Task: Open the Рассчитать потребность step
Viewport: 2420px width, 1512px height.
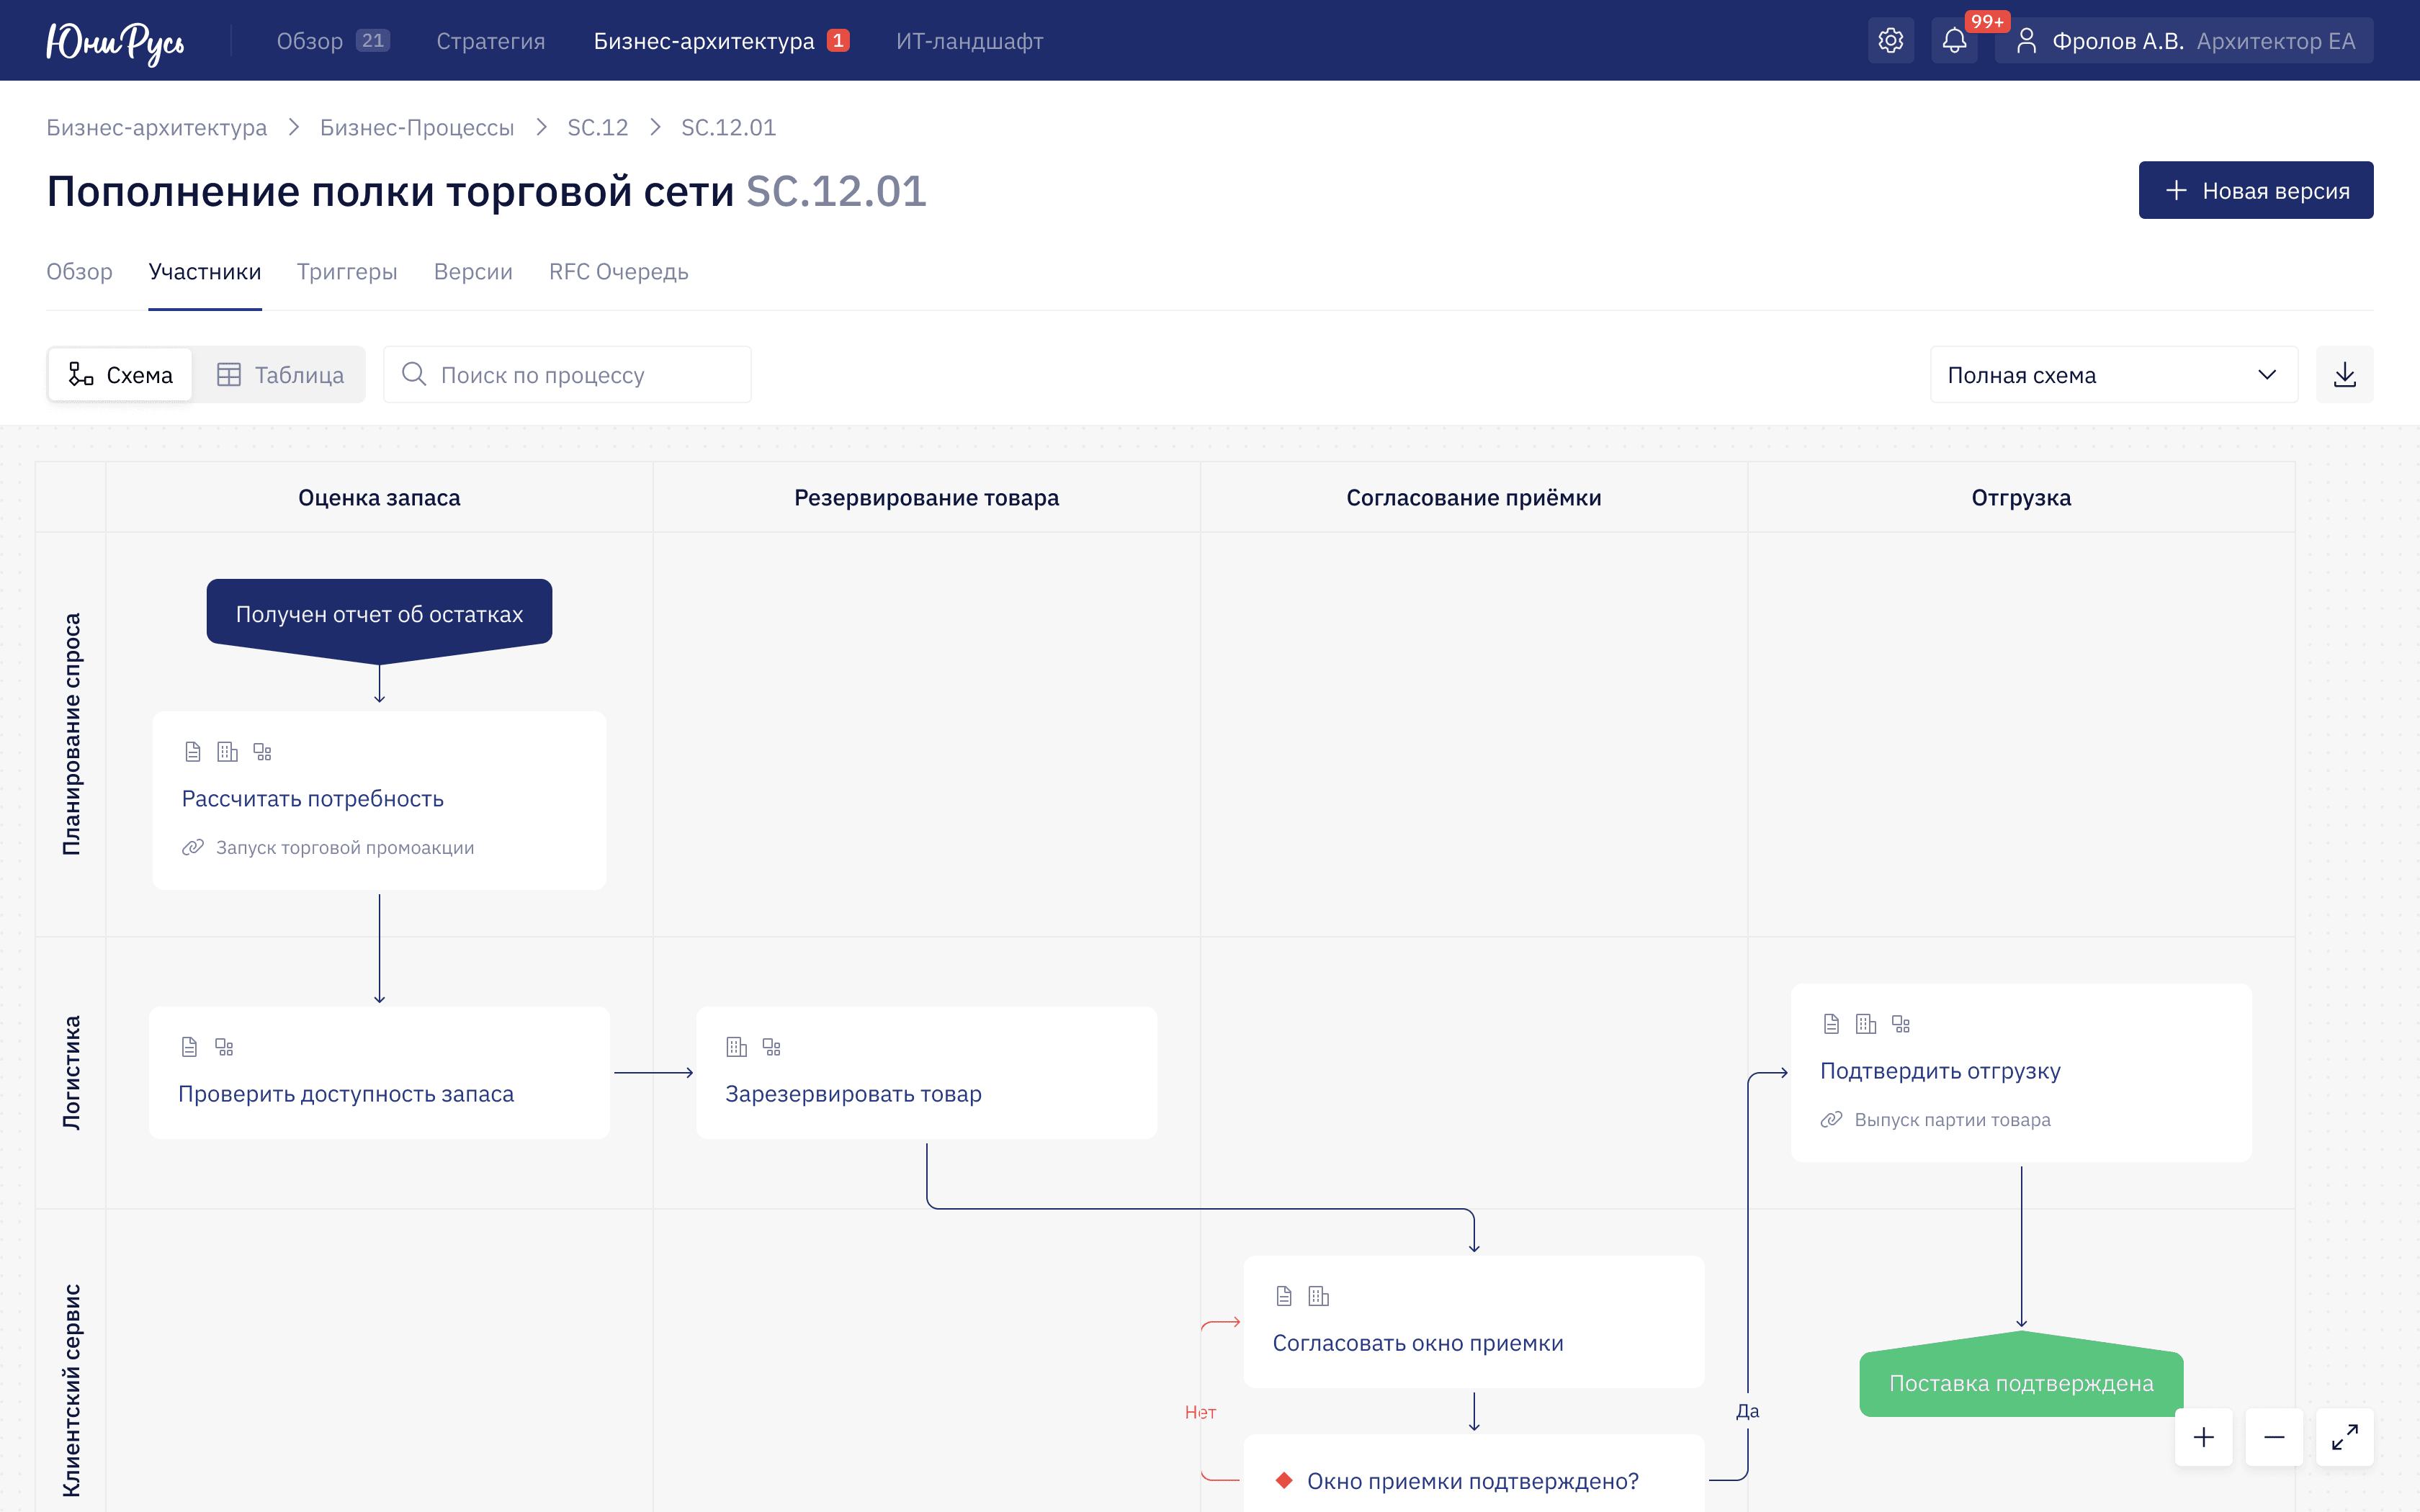Action: pyautogui.click(x=379, y=800)
